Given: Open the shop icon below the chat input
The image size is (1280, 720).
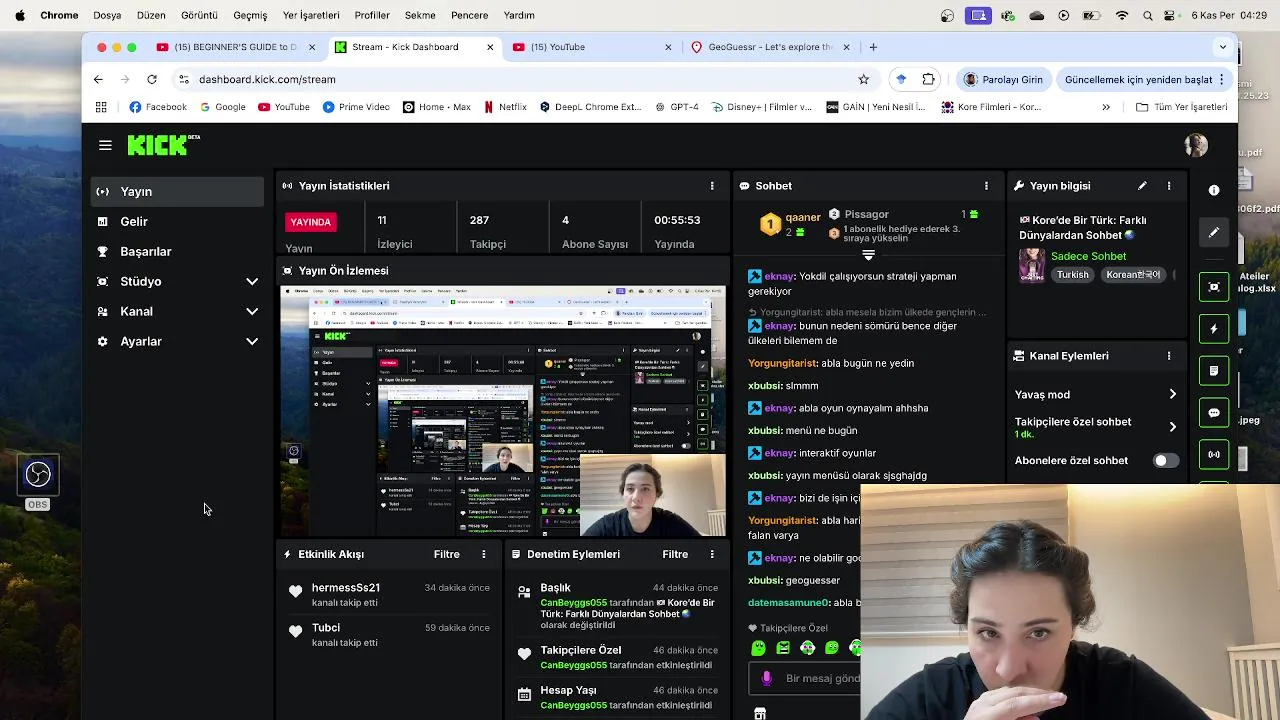Looking at the screenshot, I should [760, 713].
